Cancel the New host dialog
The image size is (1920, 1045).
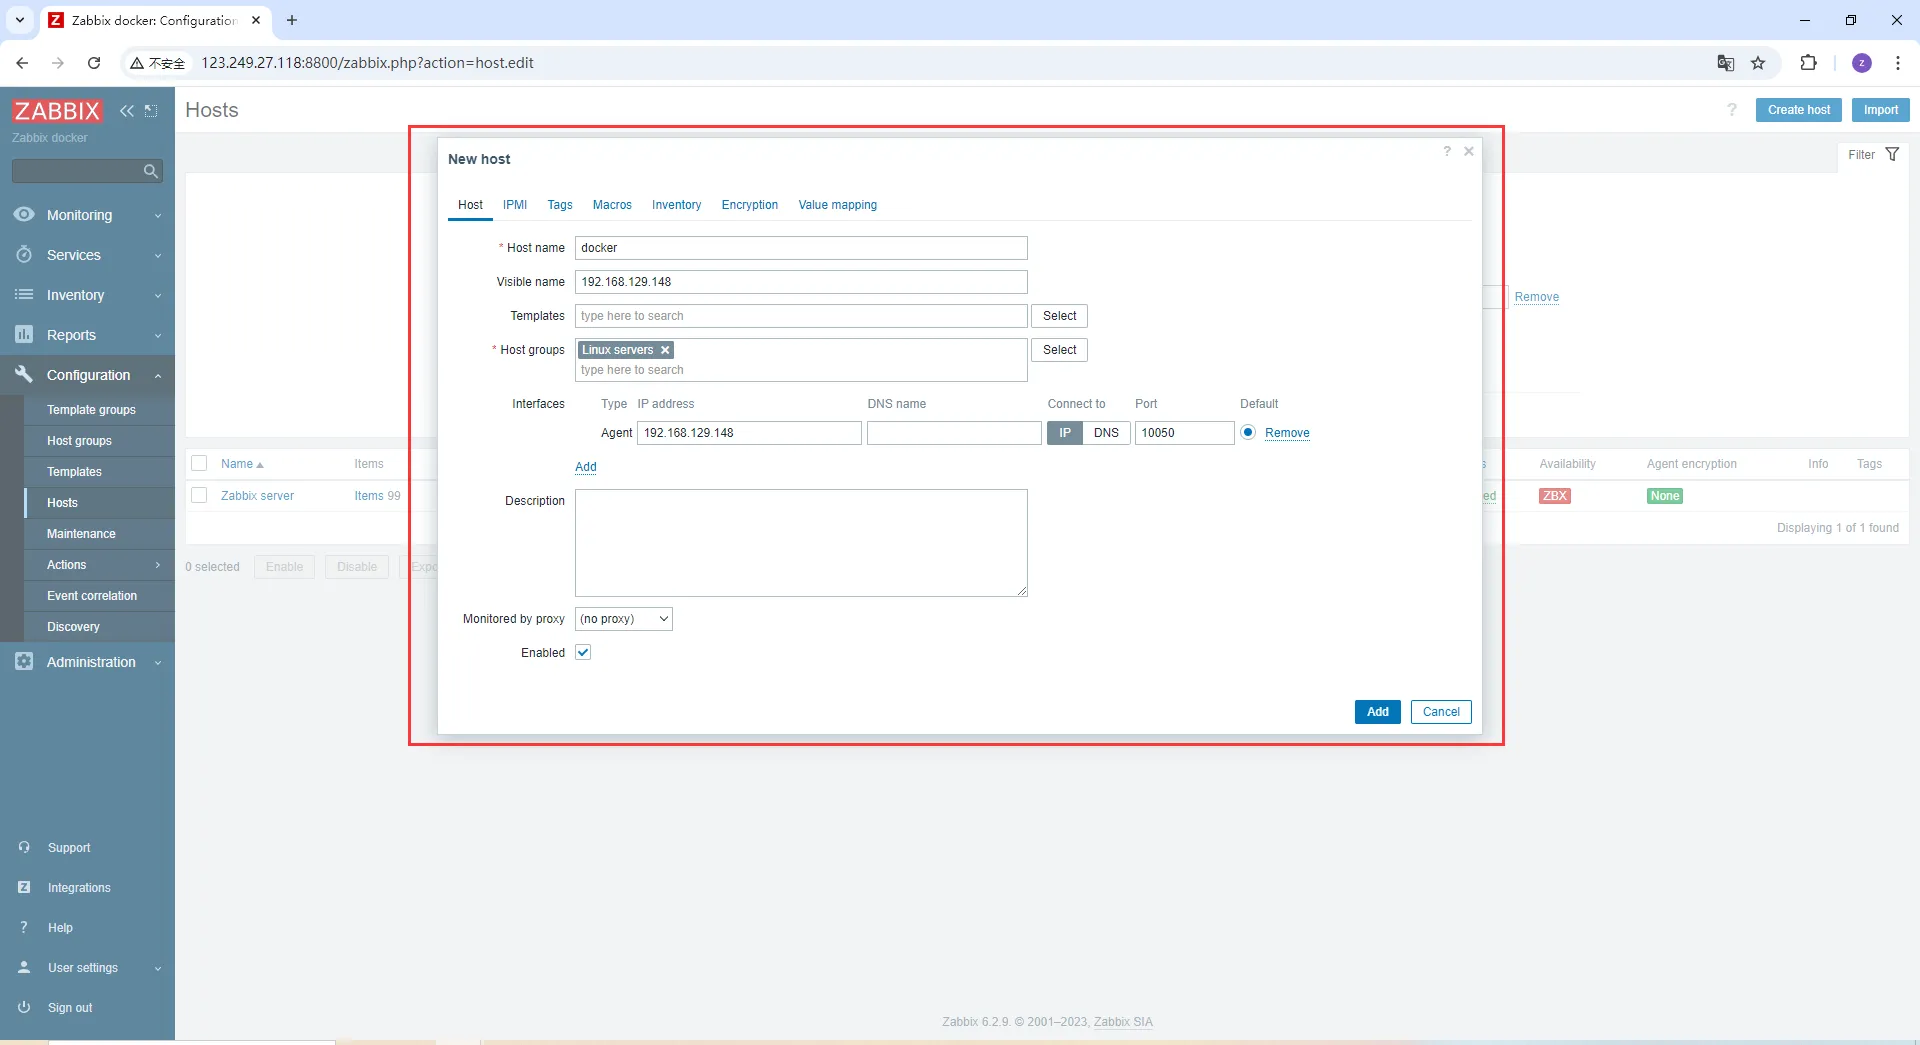[1441, 712]
